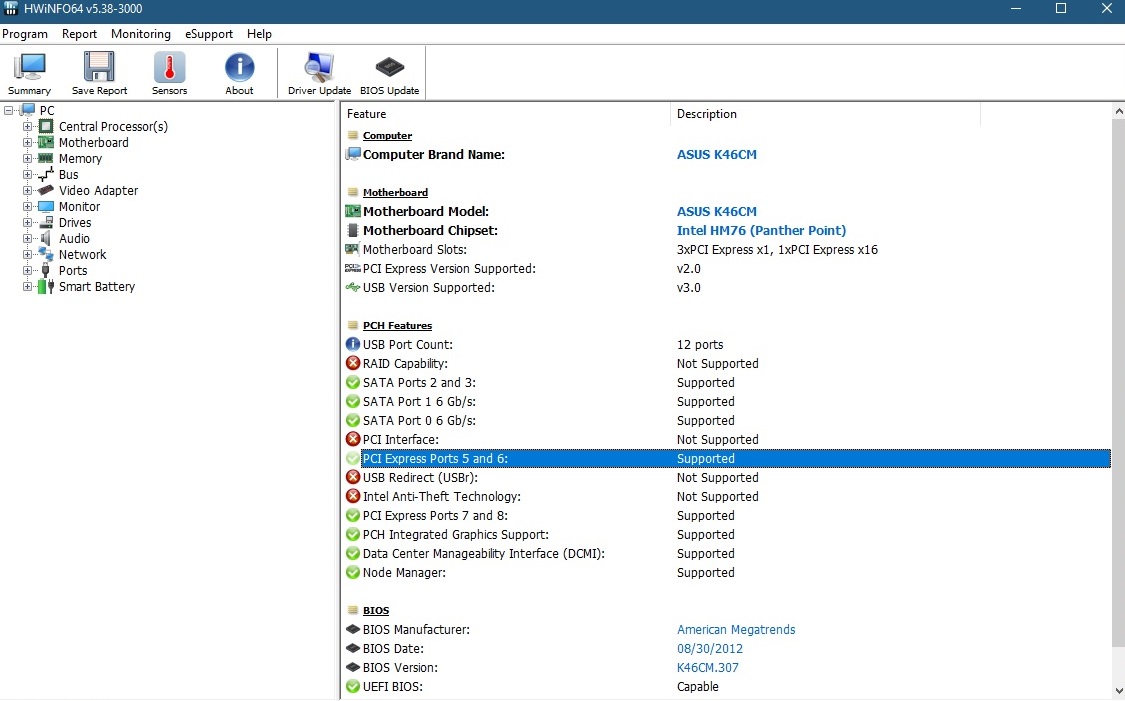This screenshot has width=1125, height=701.
Task: Expand the Drives tree node
Action: tap(27, 222)
